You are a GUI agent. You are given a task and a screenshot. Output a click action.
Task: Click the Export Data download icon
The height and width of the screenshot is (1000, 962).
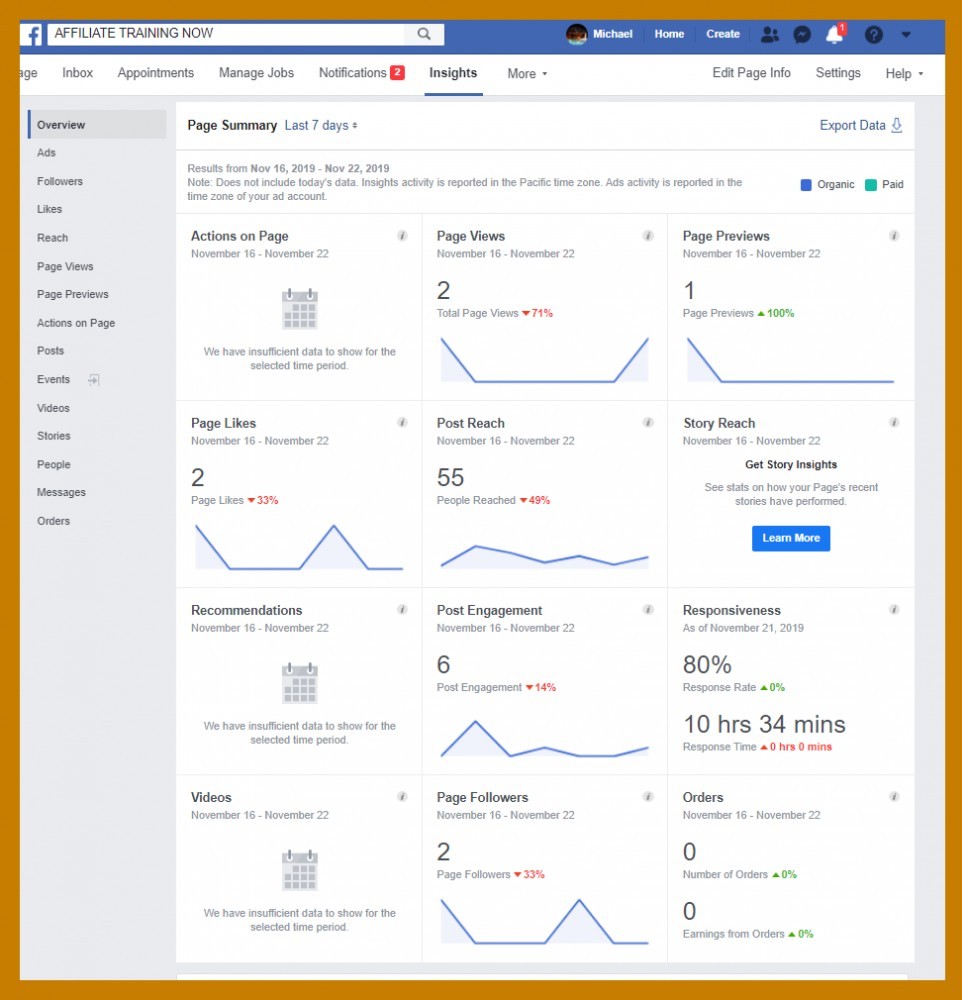coord(897,125)
